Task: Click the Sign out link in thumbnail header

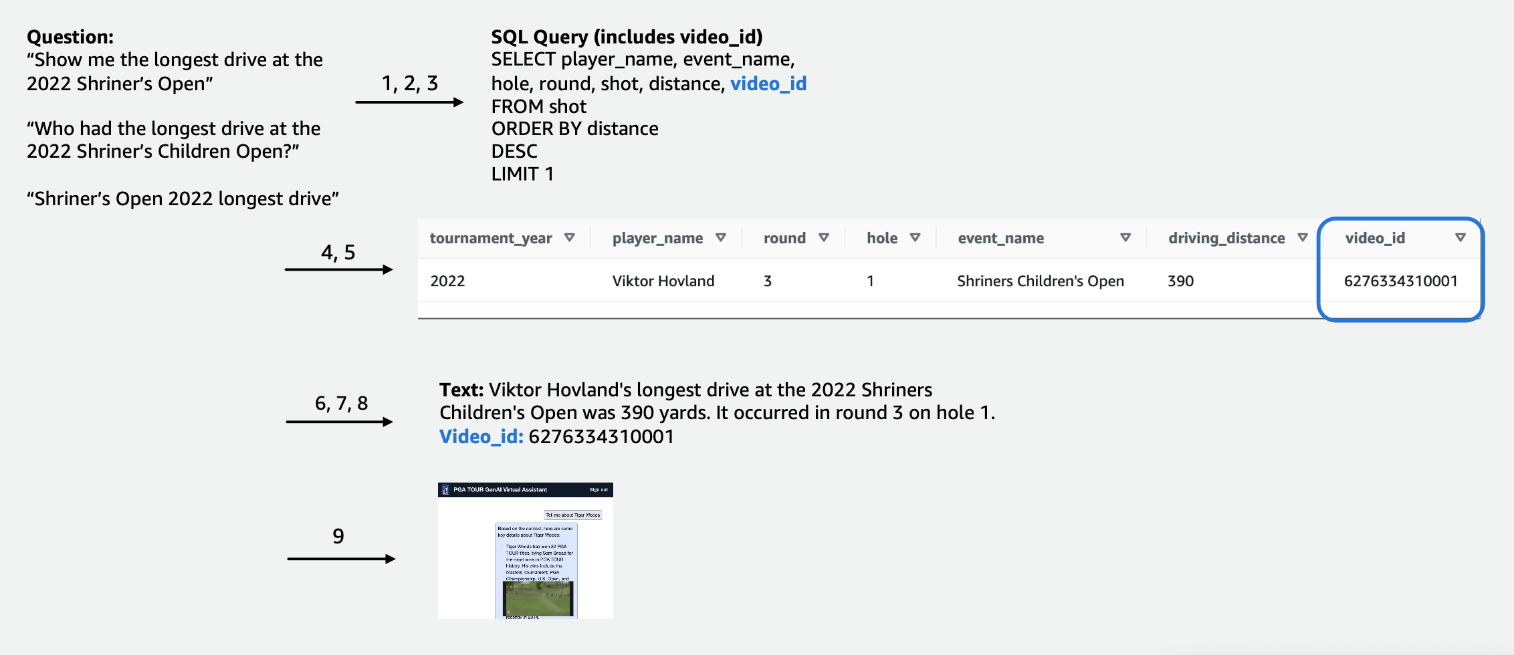Action: click(x=598, y=490)
